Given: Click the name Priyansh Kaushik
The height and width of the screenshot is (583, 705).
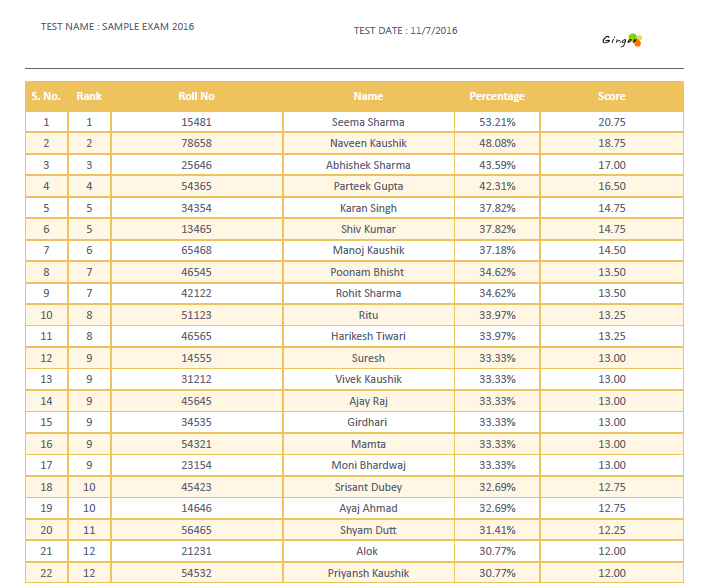Looking at the screenshot, I should point(368,573).
